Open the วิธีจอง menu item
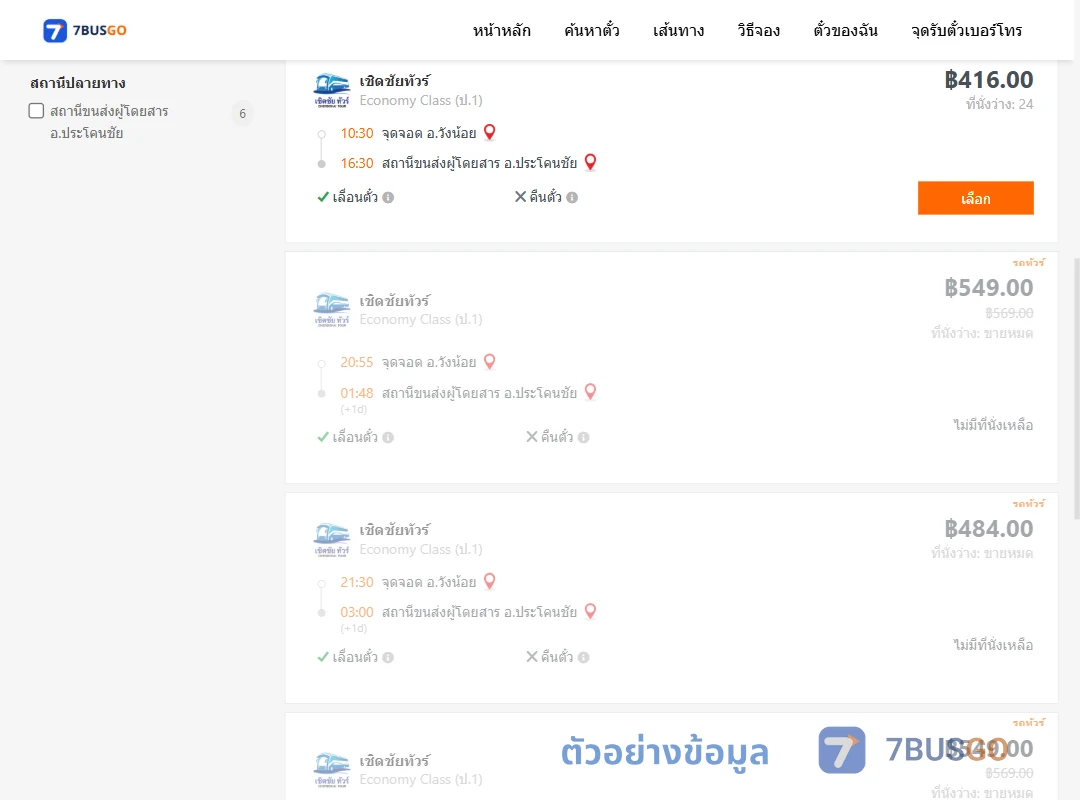This screenshot has width=1080, height=800. pyautogui.click(x=758, y=30)
